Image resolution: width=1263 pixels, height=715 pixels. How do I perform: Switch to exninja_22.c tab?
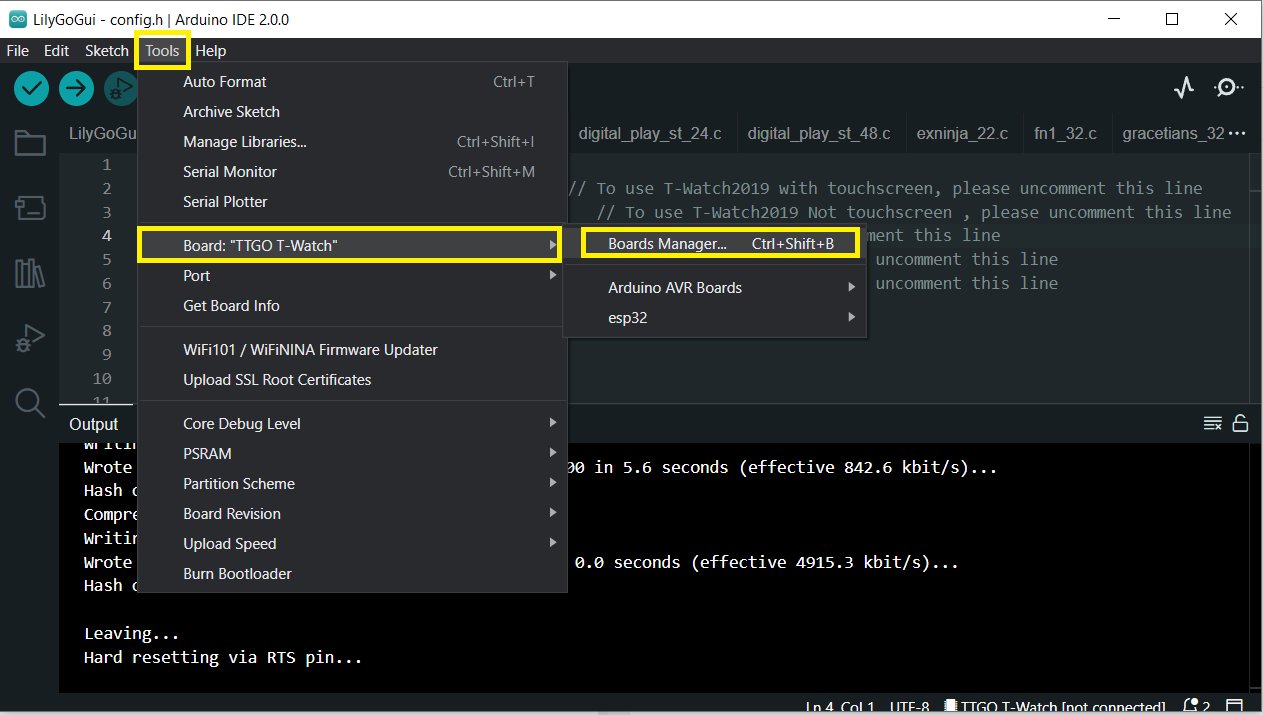point(962,133)
